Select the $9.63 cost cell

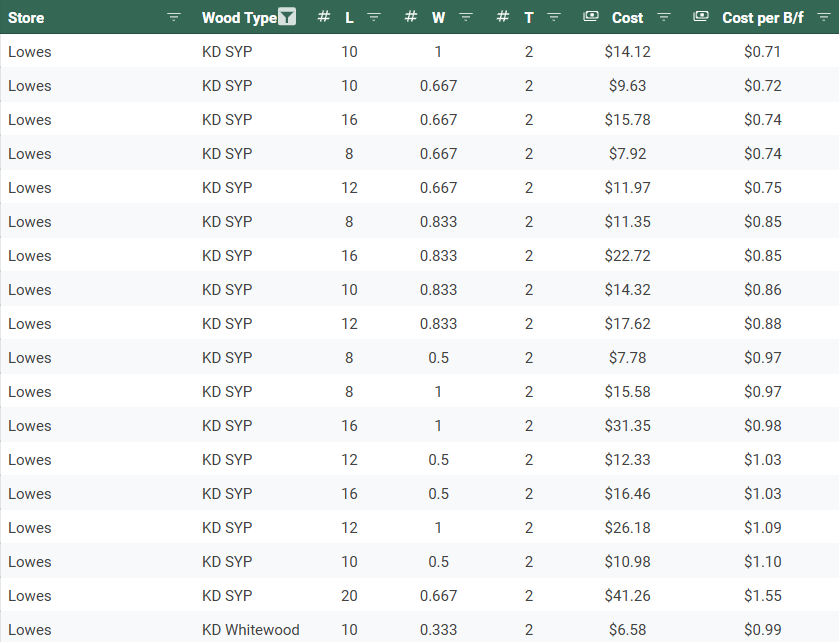628,86
